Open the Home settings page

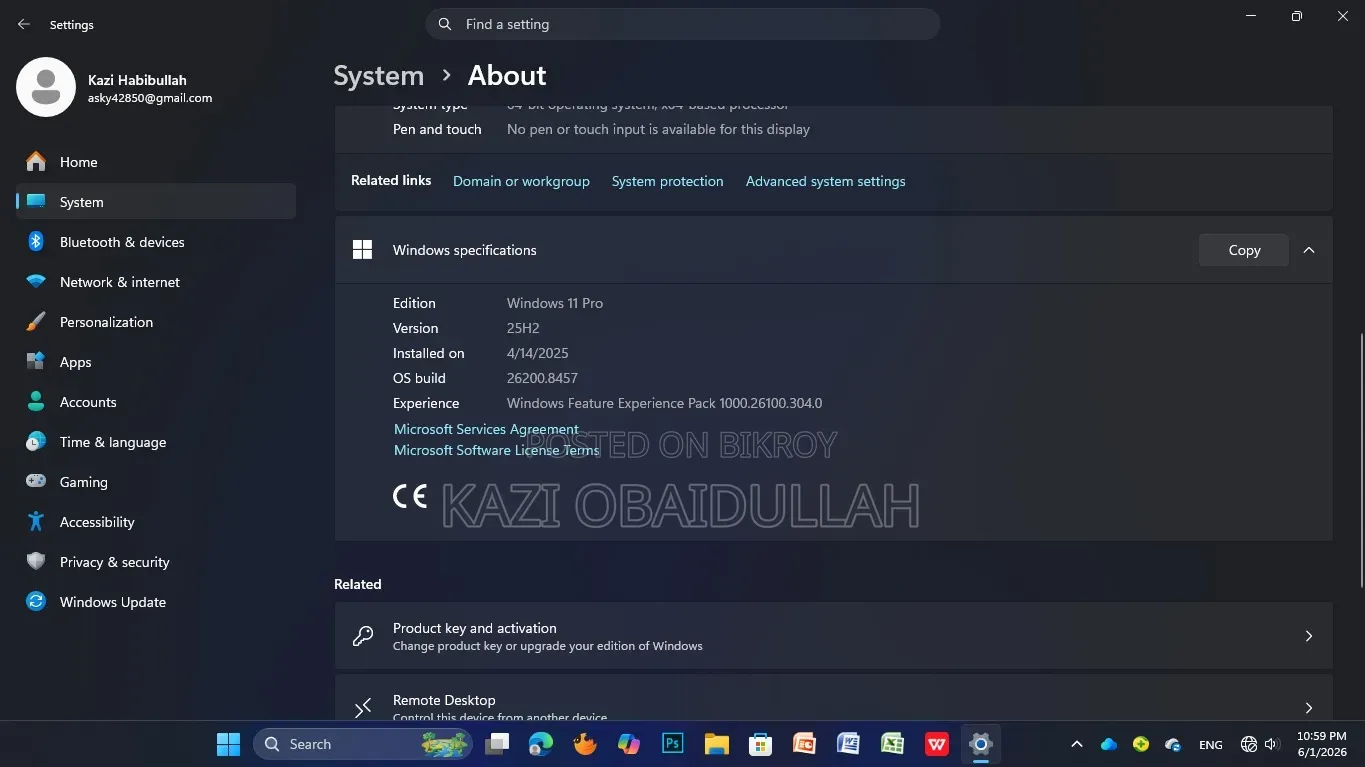tap(156, 162)
